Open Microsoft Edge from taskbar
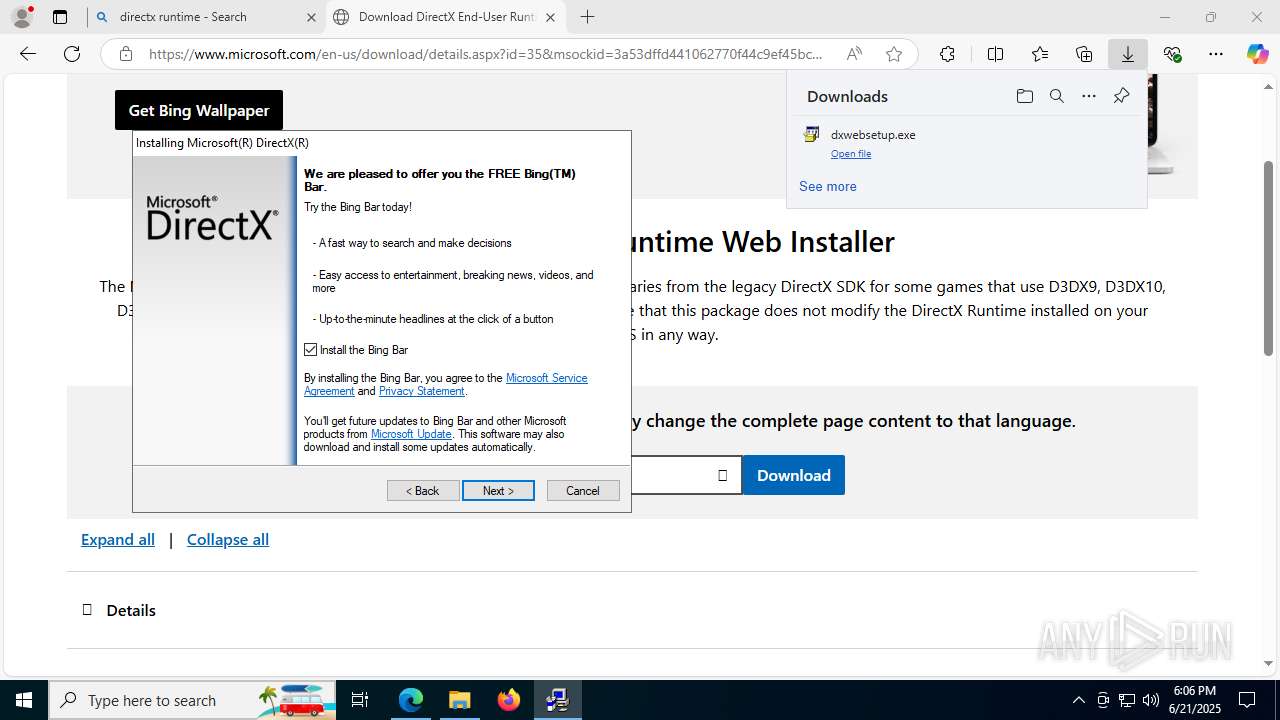The height and width of the screenshot is (720, 1280). pyautogui.click(x=411, y=700)
